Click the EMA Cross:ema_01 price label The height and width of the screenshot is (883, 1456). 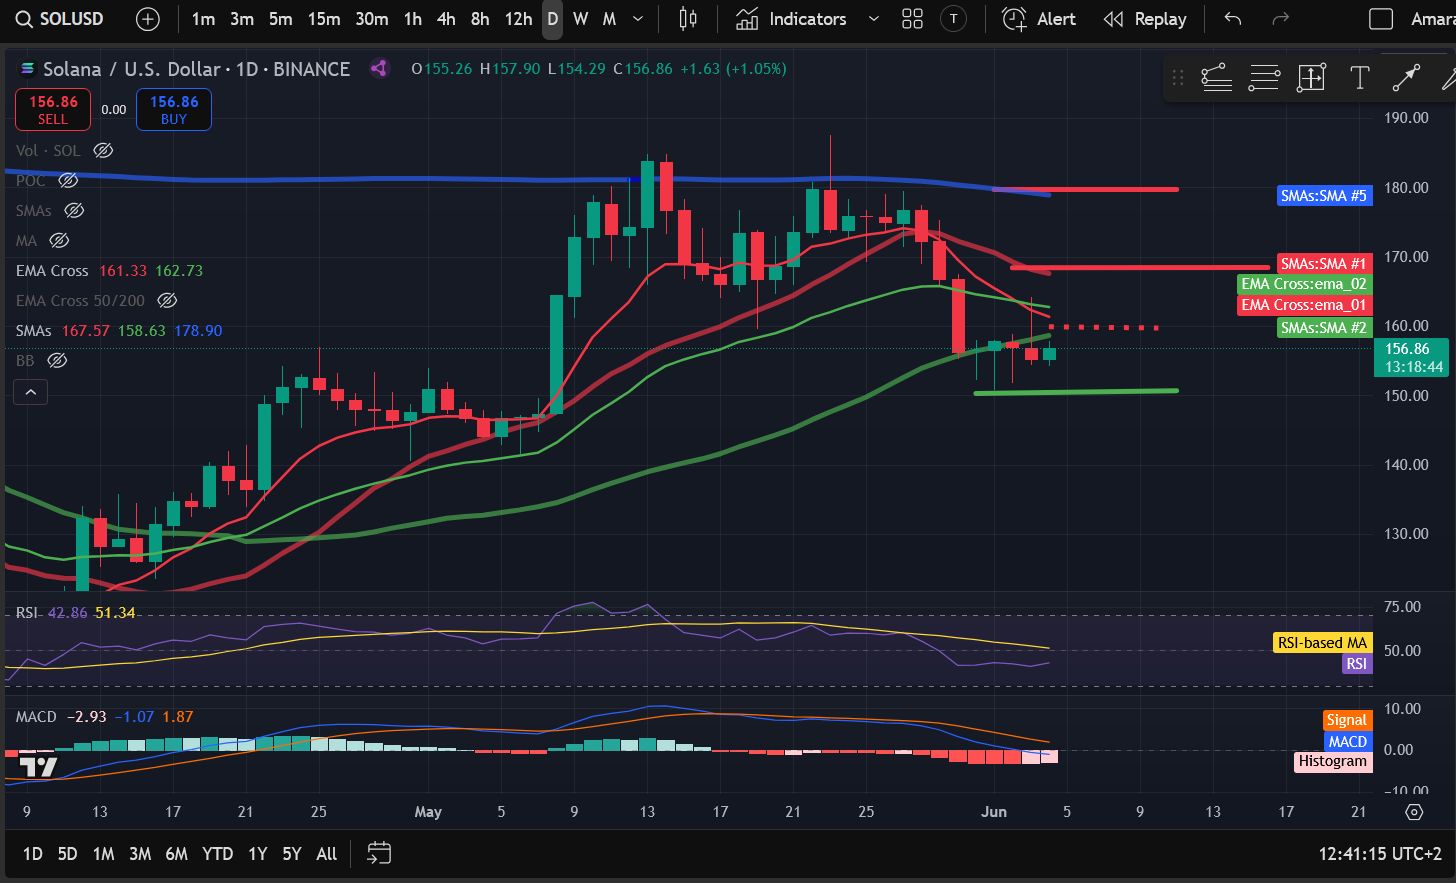click(x=1304, y=305)
